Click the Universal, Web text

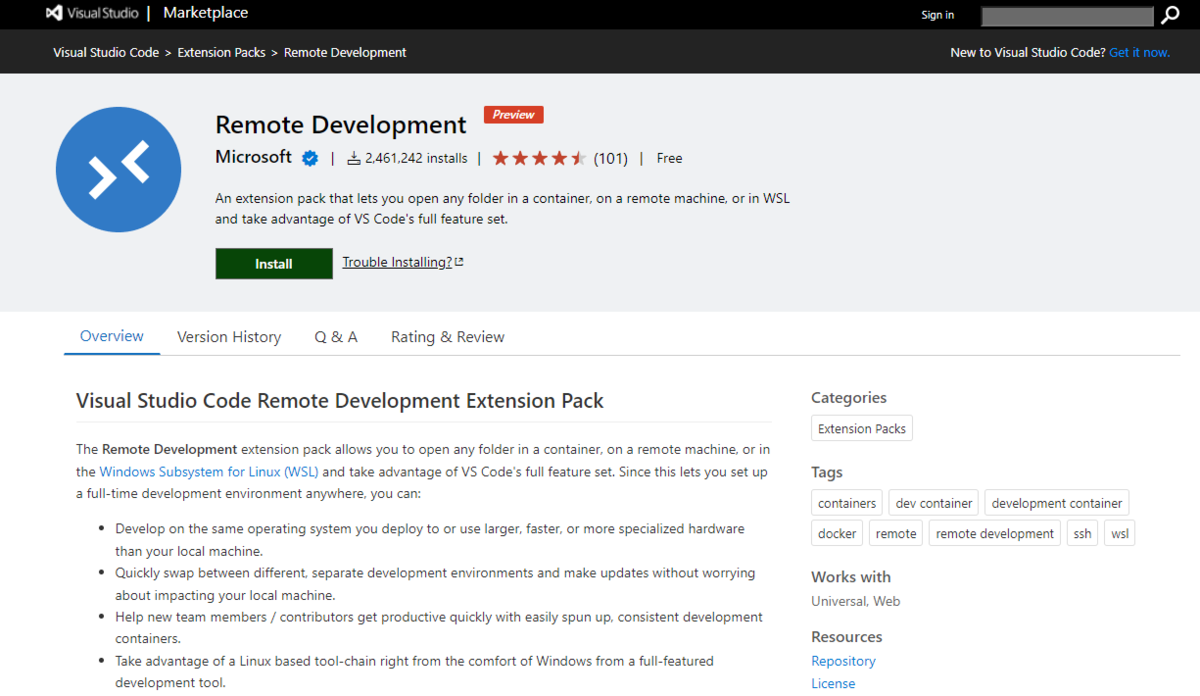(856, 601)
